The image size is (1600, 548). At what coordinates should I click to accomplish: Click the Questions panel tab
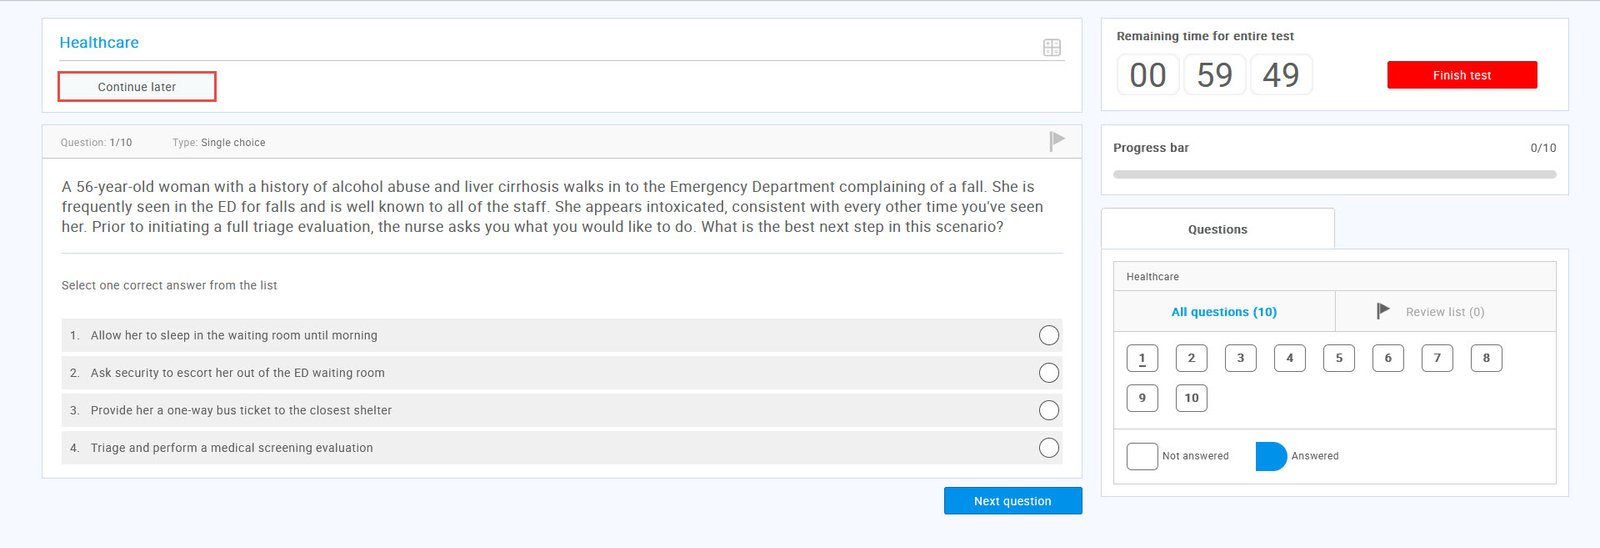point(1217,229)
